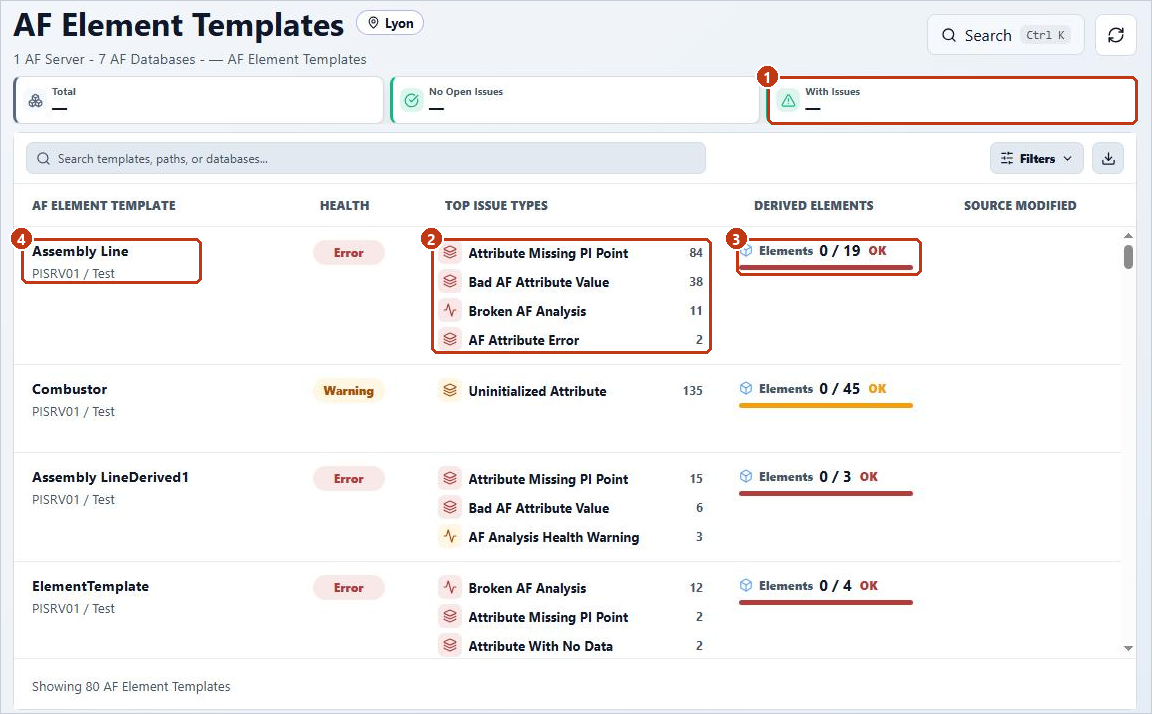1152x714 pixels.
Task: Open the Assembly Line template
Action: 80,251
